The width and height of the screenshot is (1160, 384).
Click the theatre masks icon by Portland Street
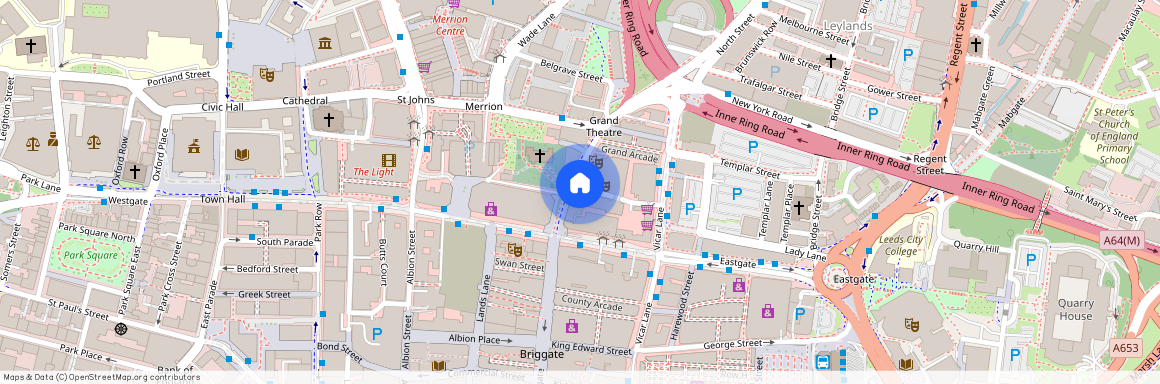pyautogui.click(x=266, y=75)
